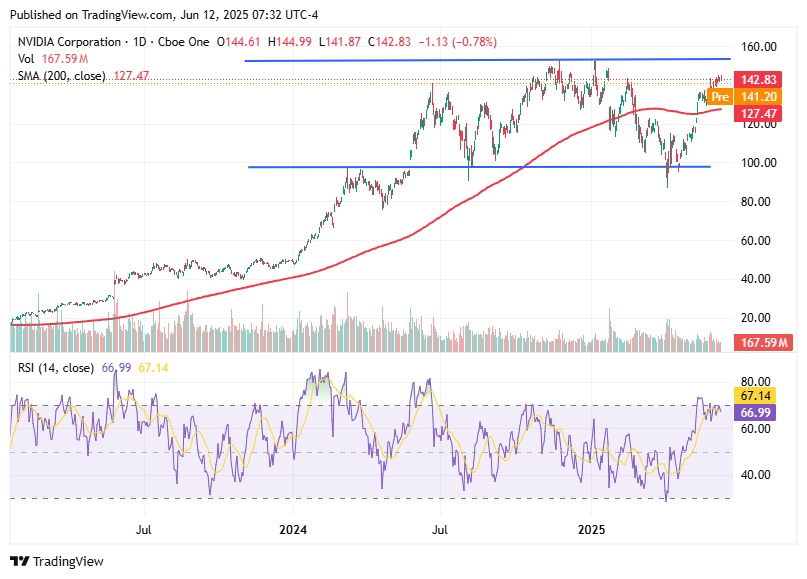Screen dimensions: 807x579
Task: Select the upper blue horizontal resistance line
Action: click(487, 60)
